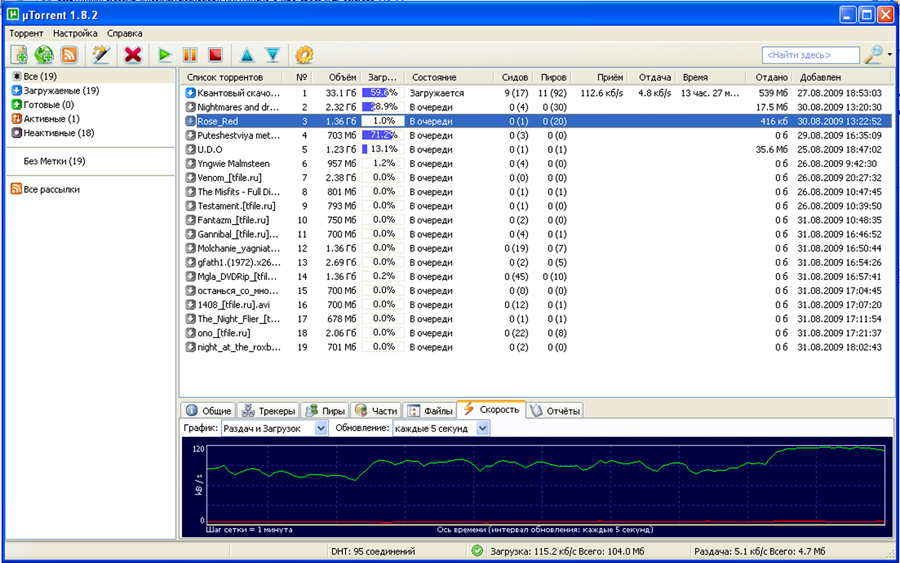Open the Обновление interval dropdown
Screen dimensions: 900x563
(x=483, y=428)
